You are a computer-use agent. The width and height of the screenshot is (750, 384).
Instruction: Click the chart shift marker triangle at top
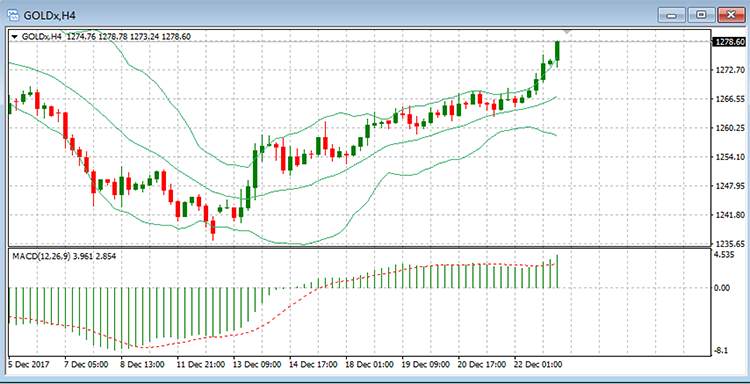(x=567, y=32)
